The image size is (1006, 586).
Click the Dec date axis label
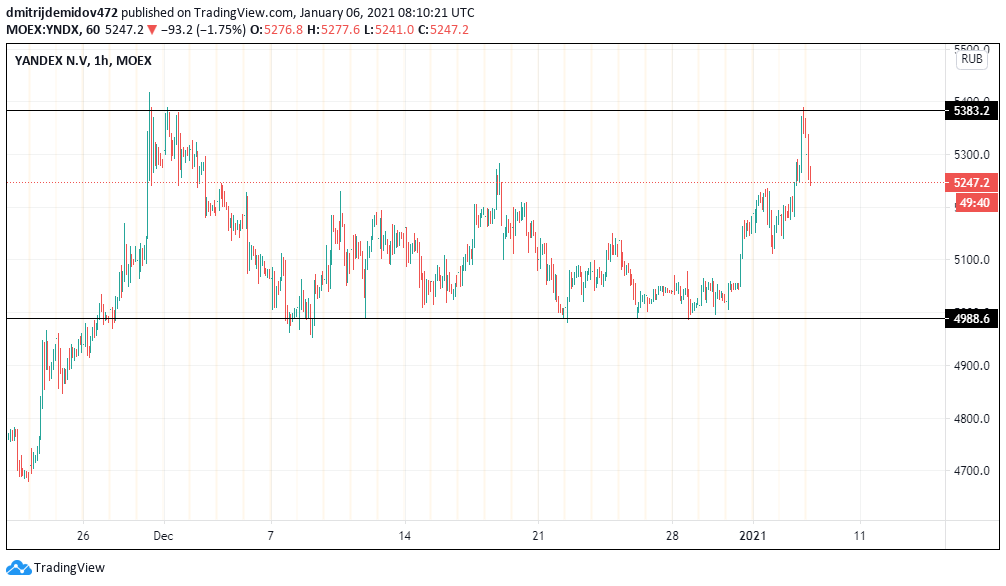164,535
